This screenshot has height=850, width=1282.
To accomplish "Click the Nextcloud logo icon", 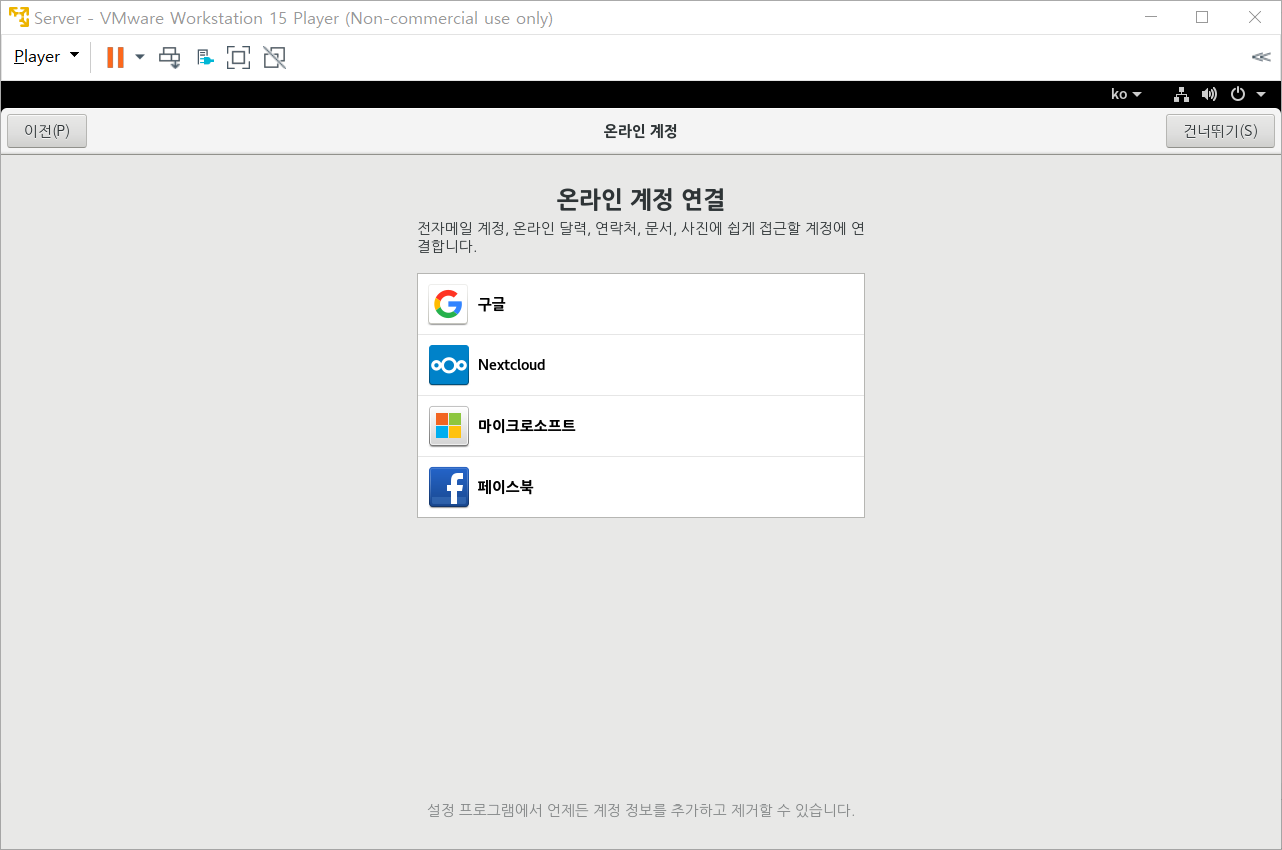I will coord(448,365).
